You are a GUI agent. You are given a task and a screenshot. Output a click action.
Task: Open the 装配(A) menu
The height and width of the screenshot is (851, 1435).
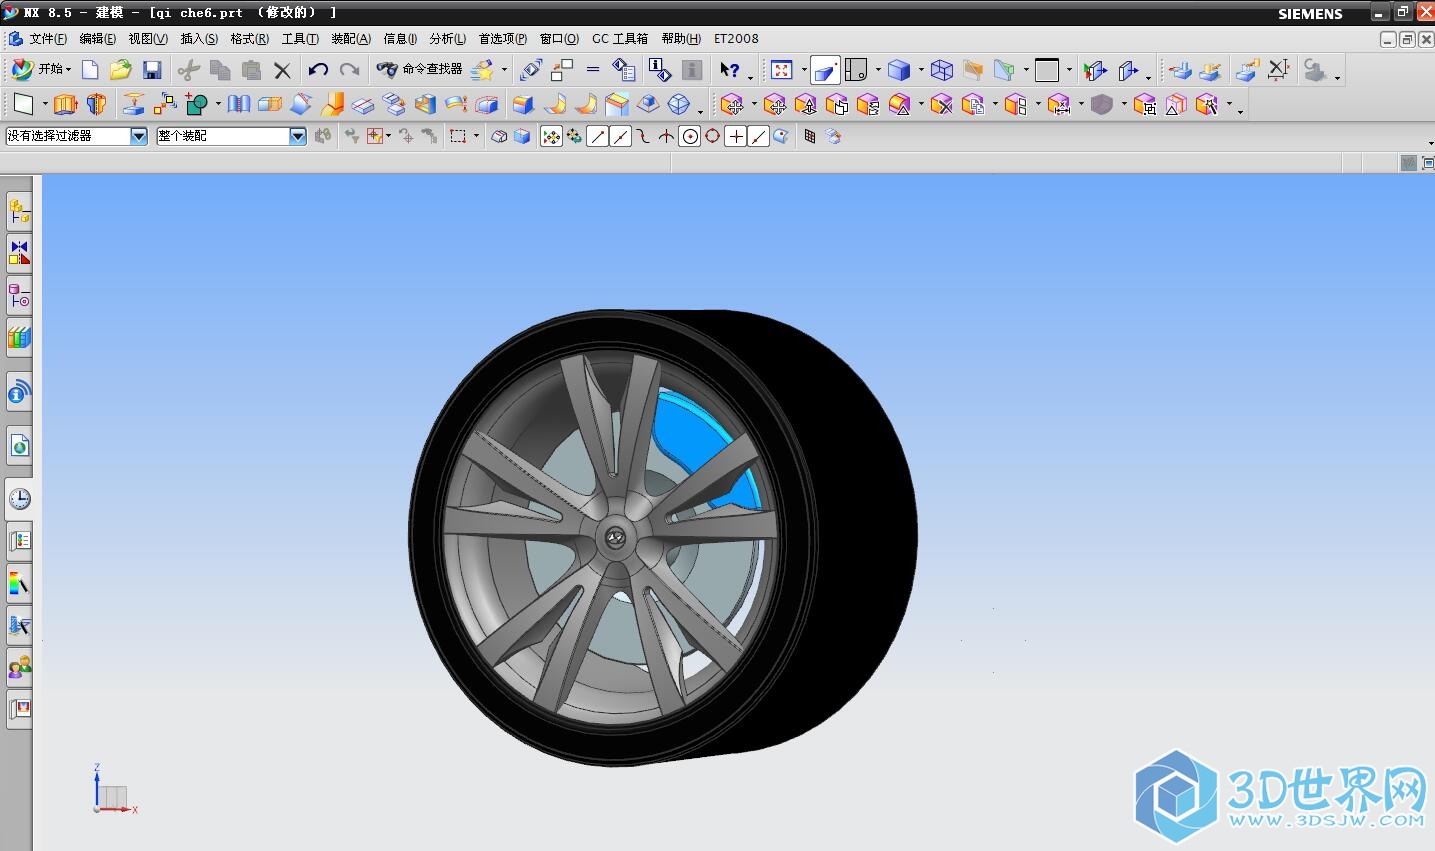click(351, 39)
